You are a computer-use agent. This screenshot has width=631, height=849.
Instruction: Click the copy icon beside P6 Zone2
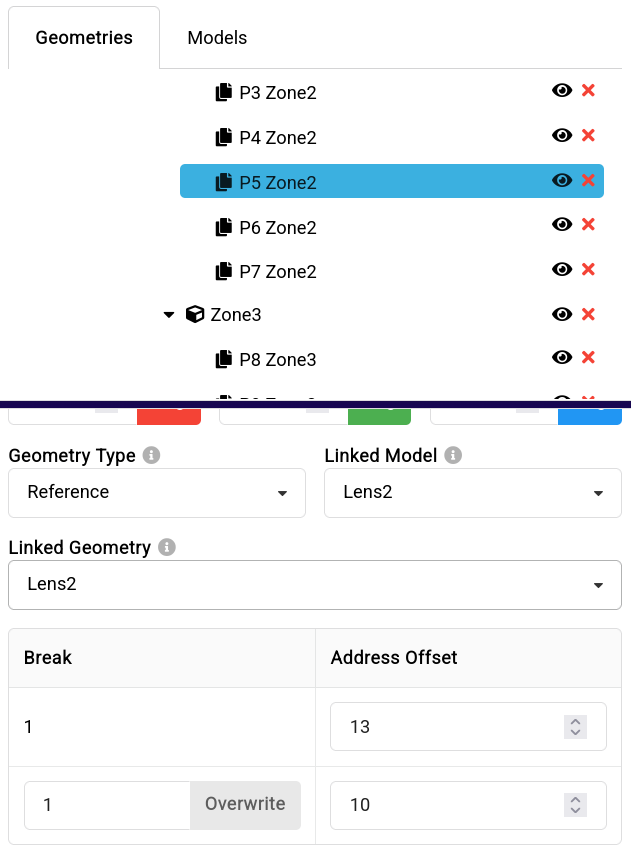224,227
